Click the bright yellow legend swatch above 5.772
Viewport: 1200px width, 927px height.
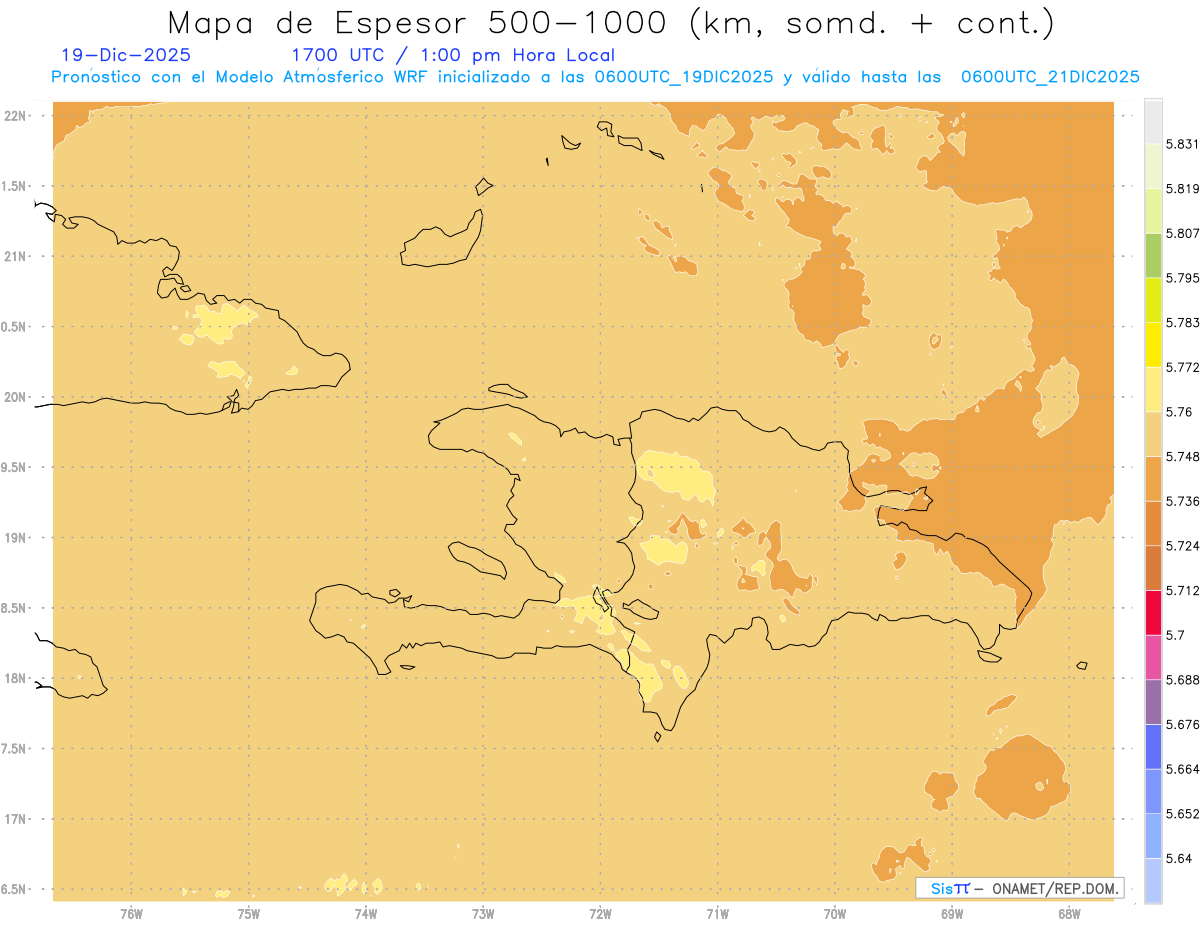pyautogui.click(x=1153, y=345)
